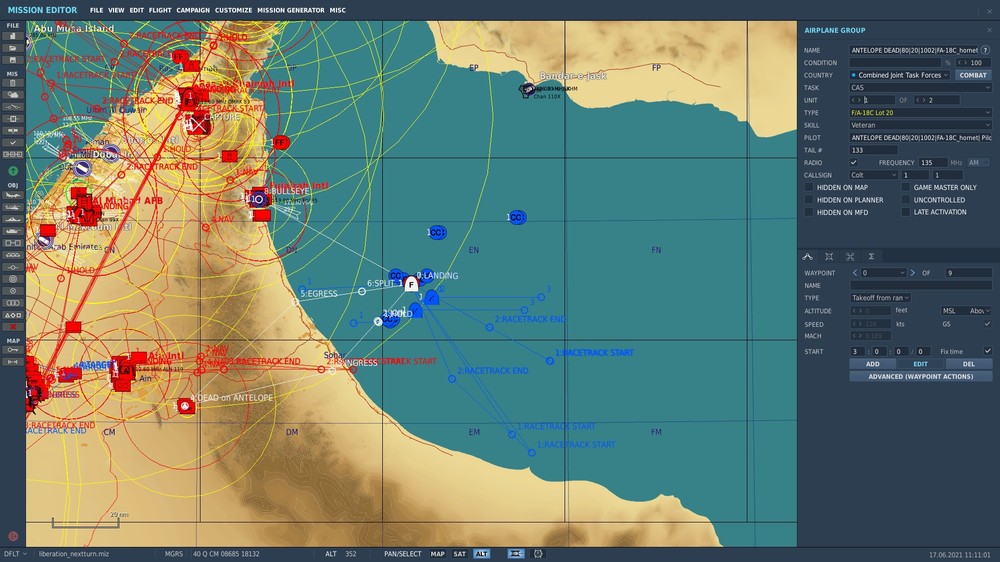Switch map view to MAP mode
This screenshot has width=1000, height=562.
click(x=437, y=554)
